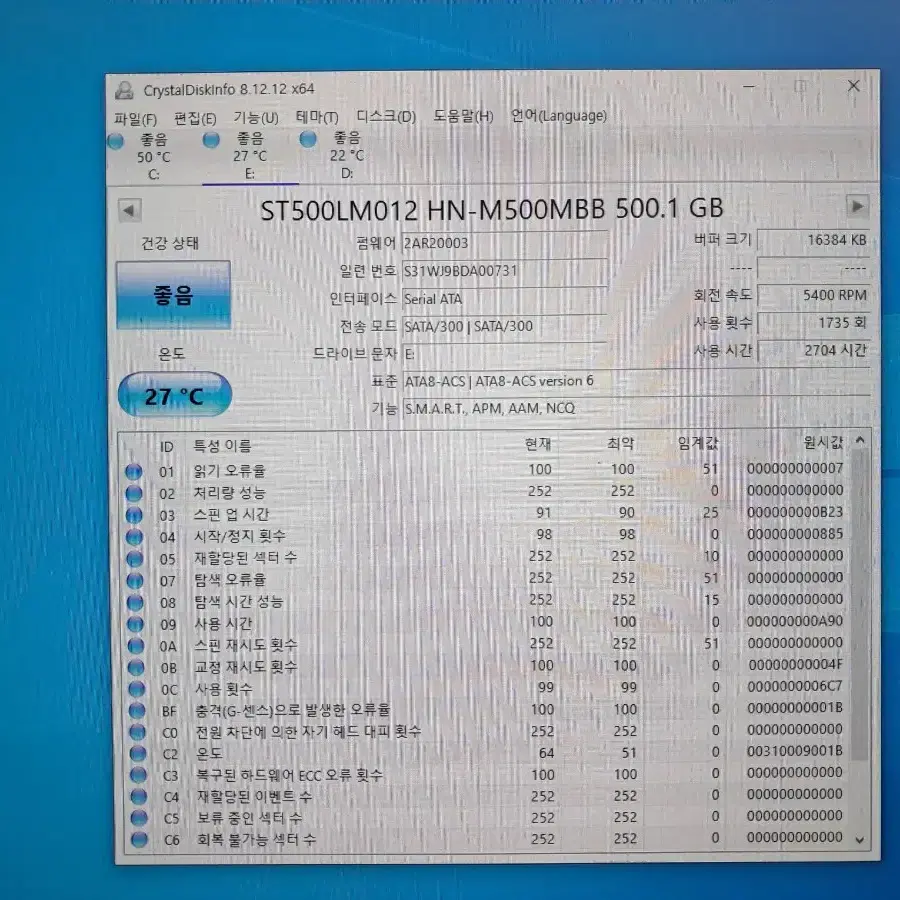Open the 파일(F) menu
The image size is (900, 900).
tap(135, 119)
